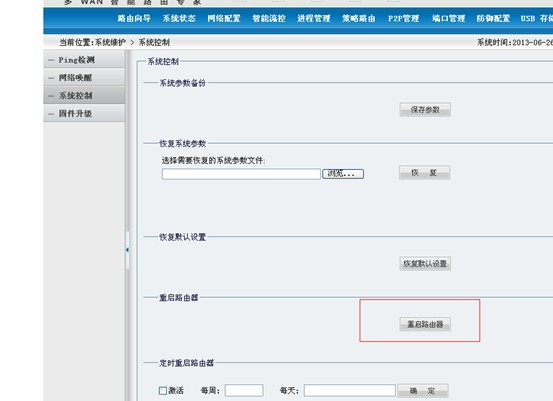Open the 网络配置 menu
Screen dimensions: 553x401
point(224,18)
